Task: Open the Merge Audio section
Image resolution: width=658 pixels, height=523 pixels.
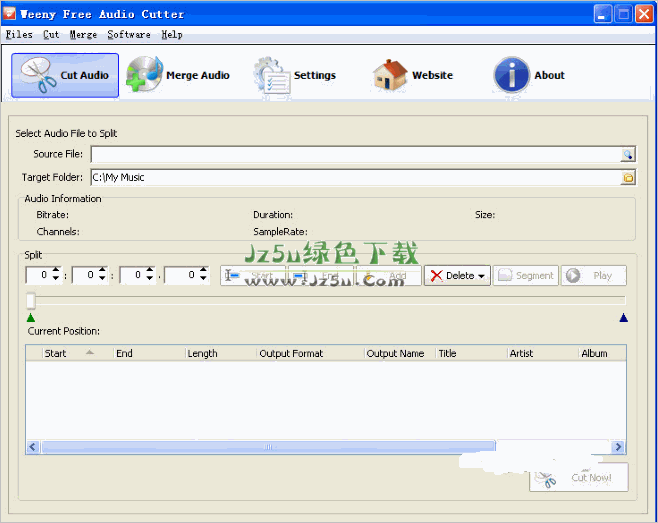Action: click(x=178, y=76)
